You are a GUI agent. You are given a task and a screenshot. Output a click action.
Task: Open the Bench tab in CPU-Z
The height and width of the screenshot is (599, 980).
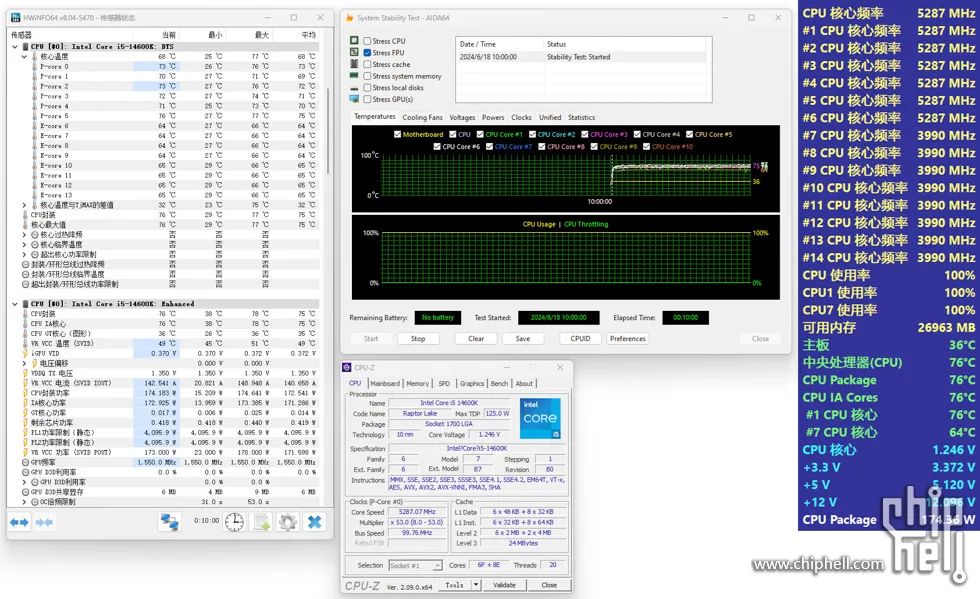coord(499,383)
